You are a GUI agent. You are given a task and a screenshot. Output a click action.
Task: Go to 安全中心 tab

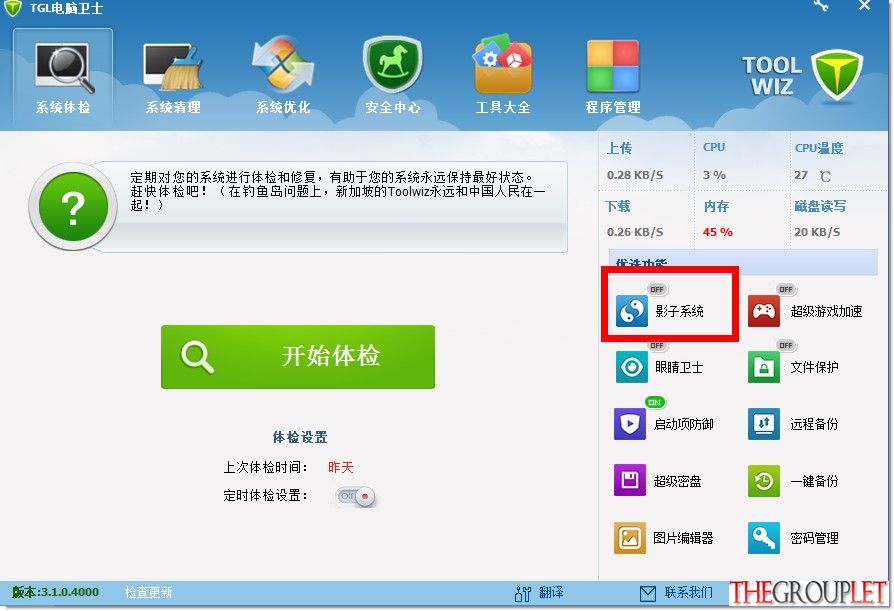pyautogui.click(x=393, y=76)
